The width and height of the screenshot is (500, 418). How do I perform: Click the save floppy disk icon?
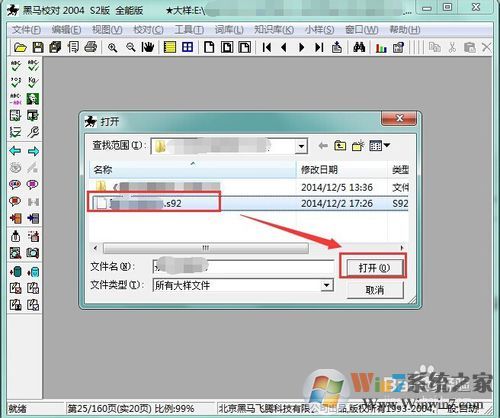pos(38,47)
